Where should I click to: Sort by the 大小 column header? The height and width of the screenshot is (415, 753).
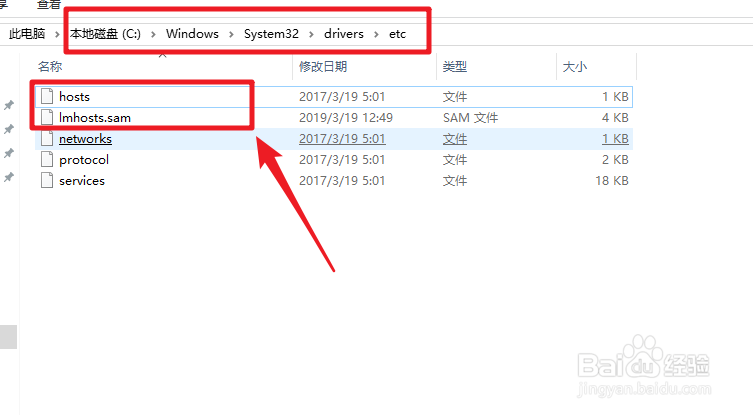(x=575, y=67)
